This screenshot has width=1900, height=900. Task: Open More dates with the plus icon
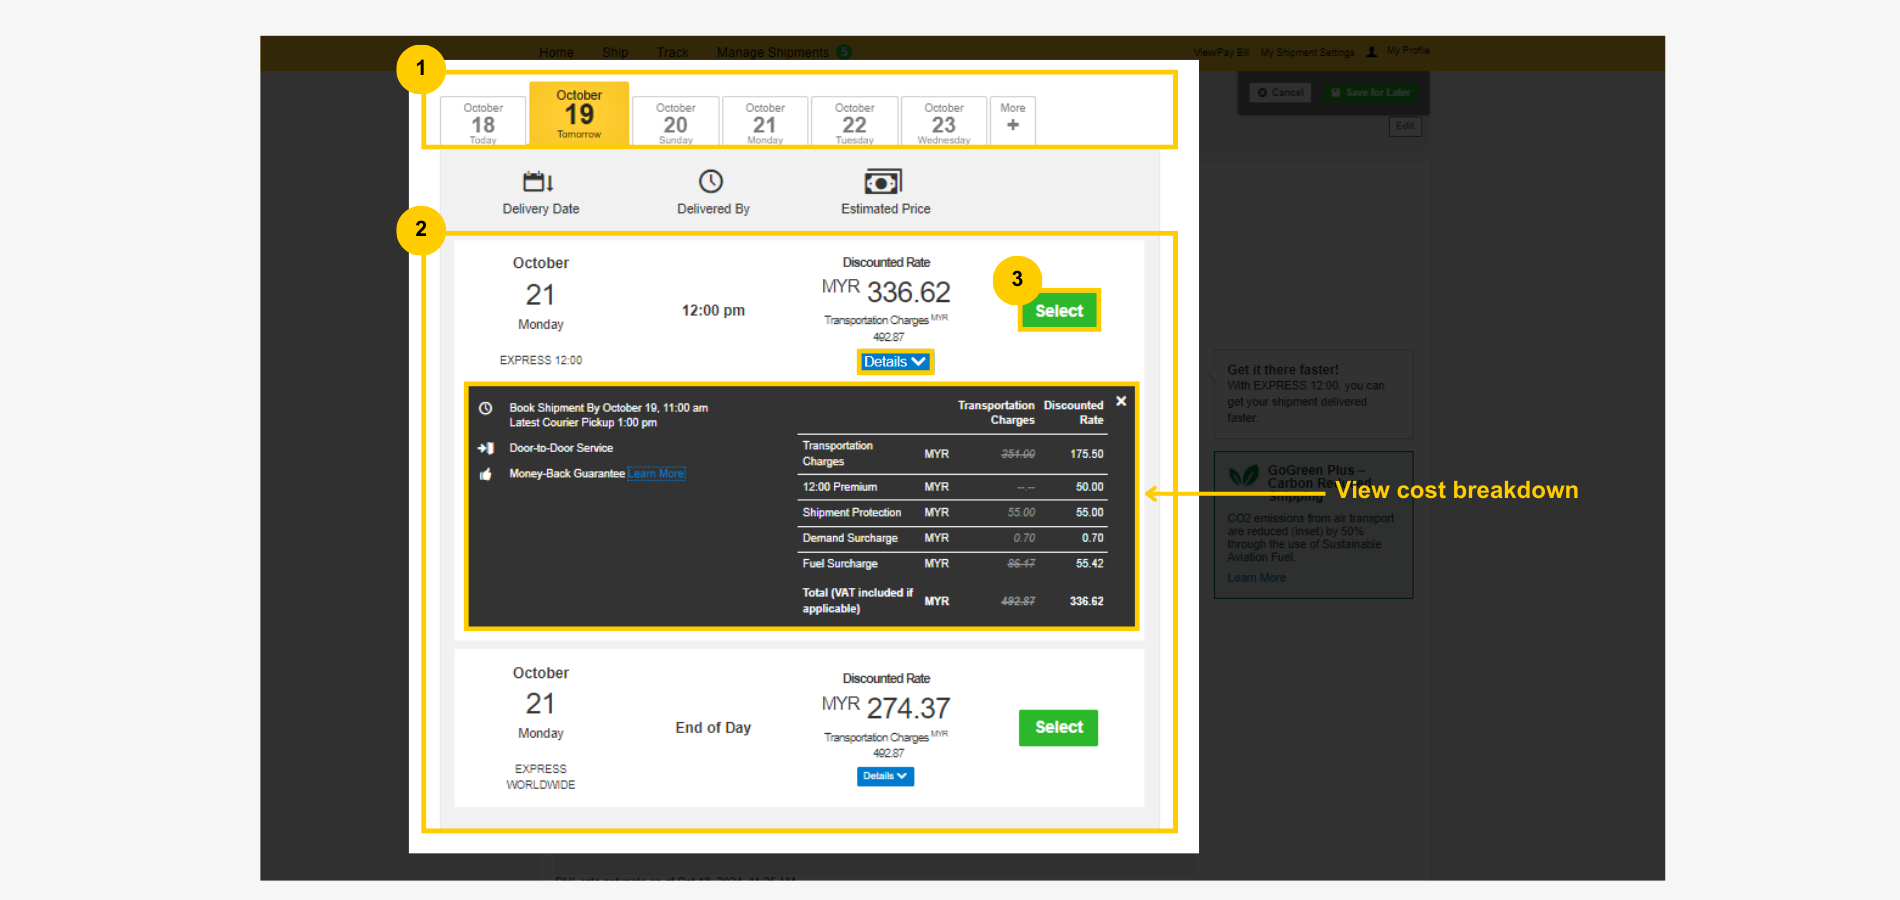[x=1013, y=121]
